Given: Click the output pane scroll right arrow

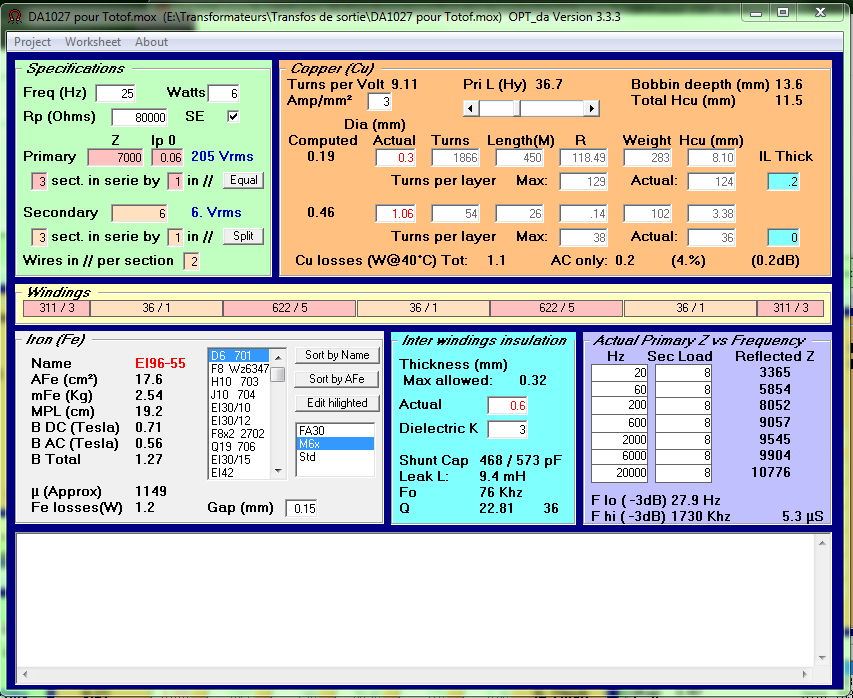Looking at the screenshot, I should pyautogui.click(x=805, y=675).
